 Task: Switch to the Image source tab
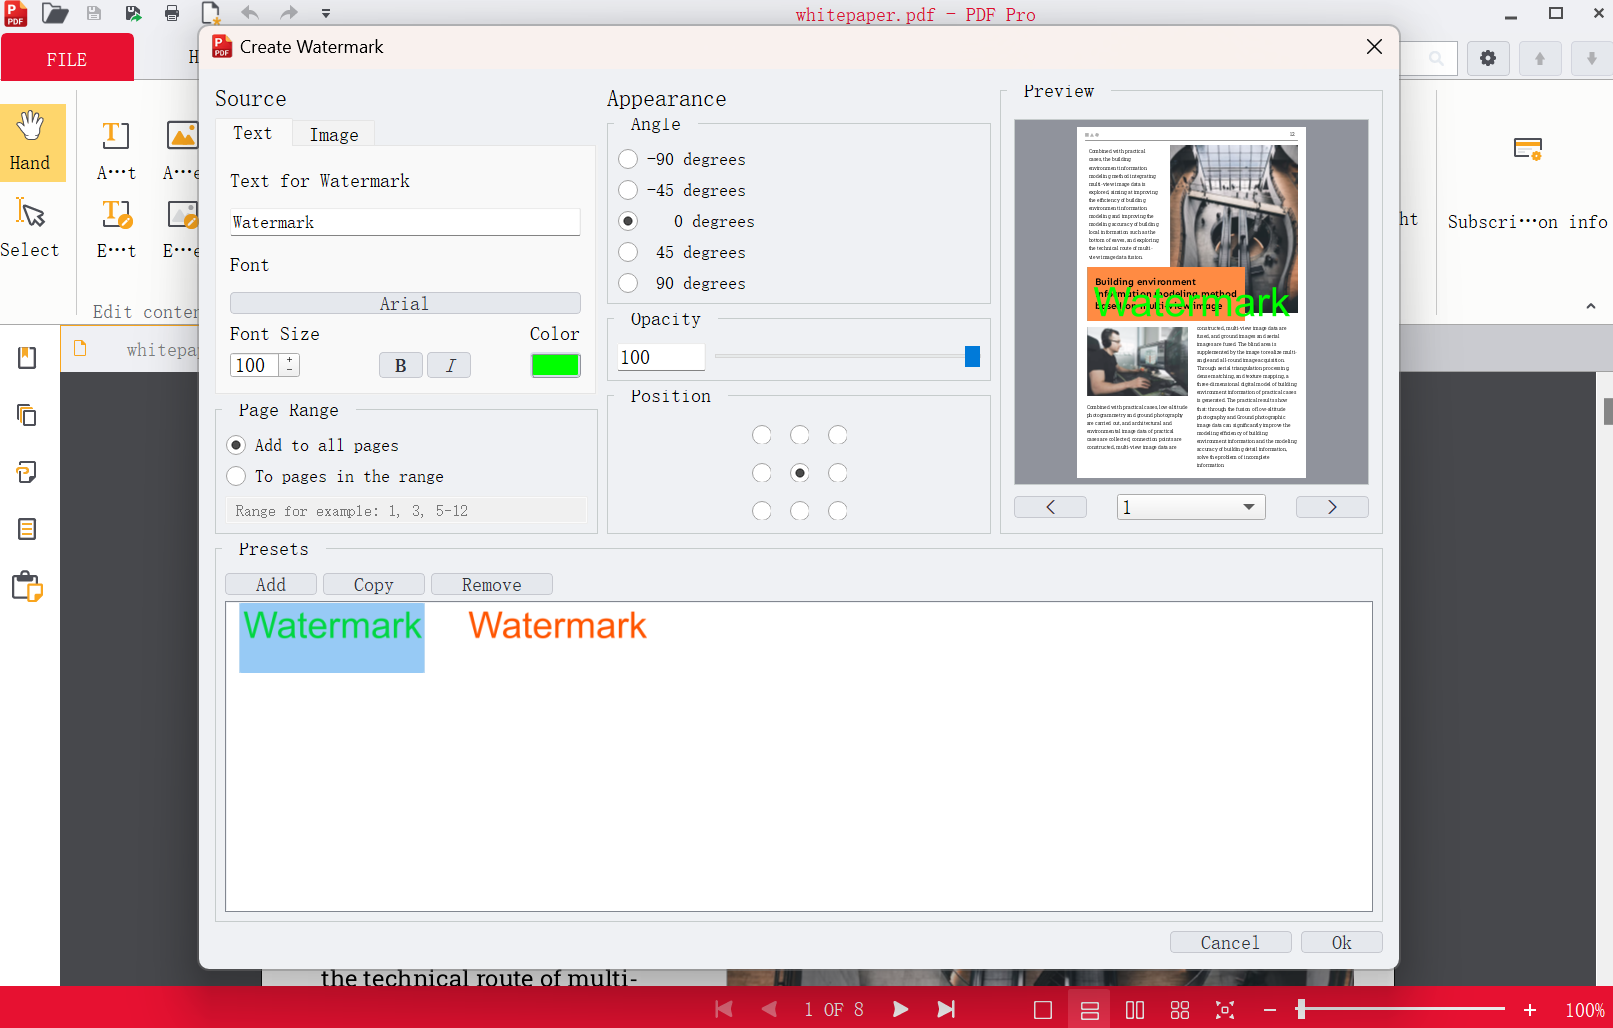coord(333,134)
